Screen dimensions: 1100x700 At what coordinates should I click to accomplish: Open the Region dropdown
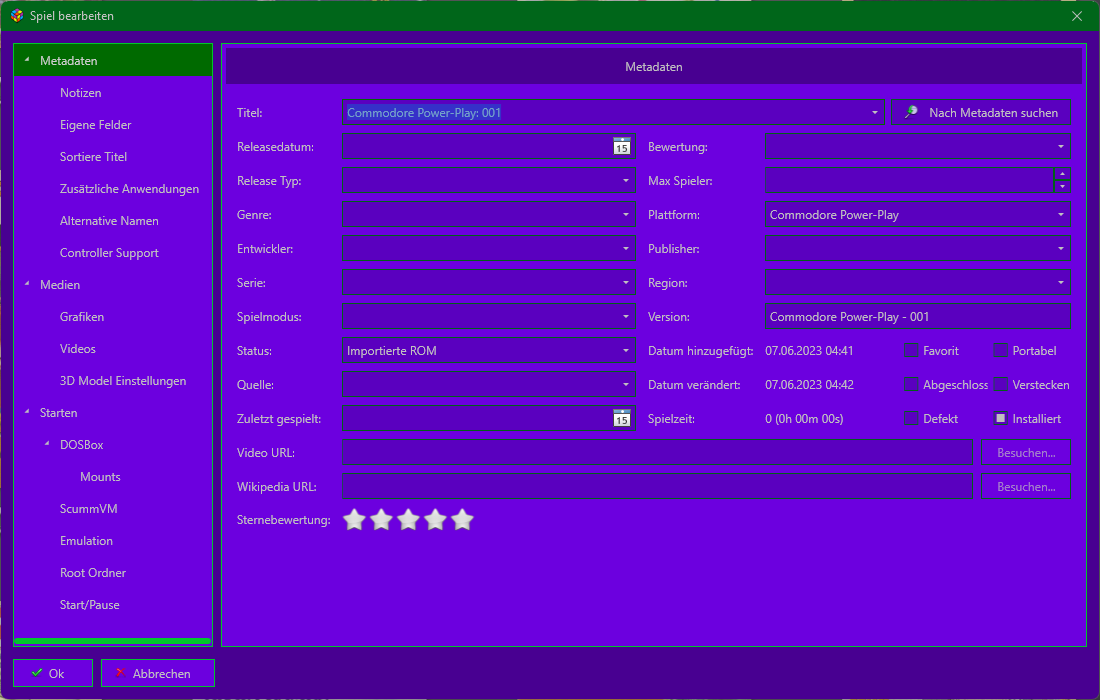pyautogui.click(x=1061, y=283)
